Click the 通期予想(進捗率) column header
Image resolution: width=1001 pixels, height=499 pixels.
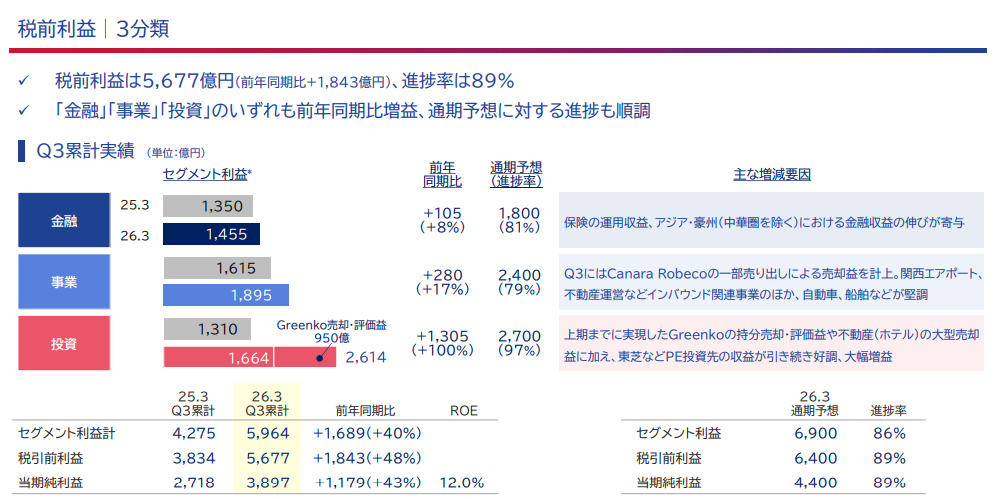tap(516, 174)
